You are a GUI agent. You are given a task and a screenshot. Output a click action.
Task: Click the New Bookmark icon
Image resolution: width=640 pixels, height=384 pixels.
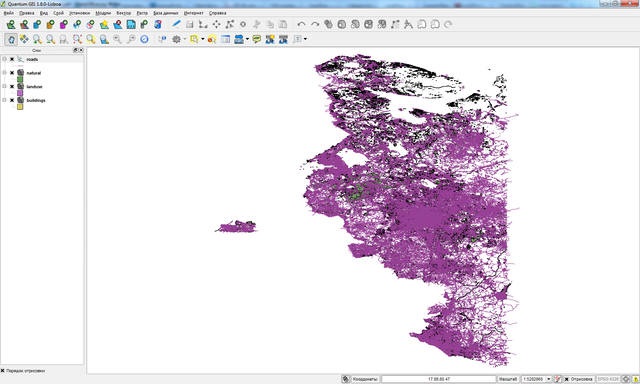coord(270,39)
